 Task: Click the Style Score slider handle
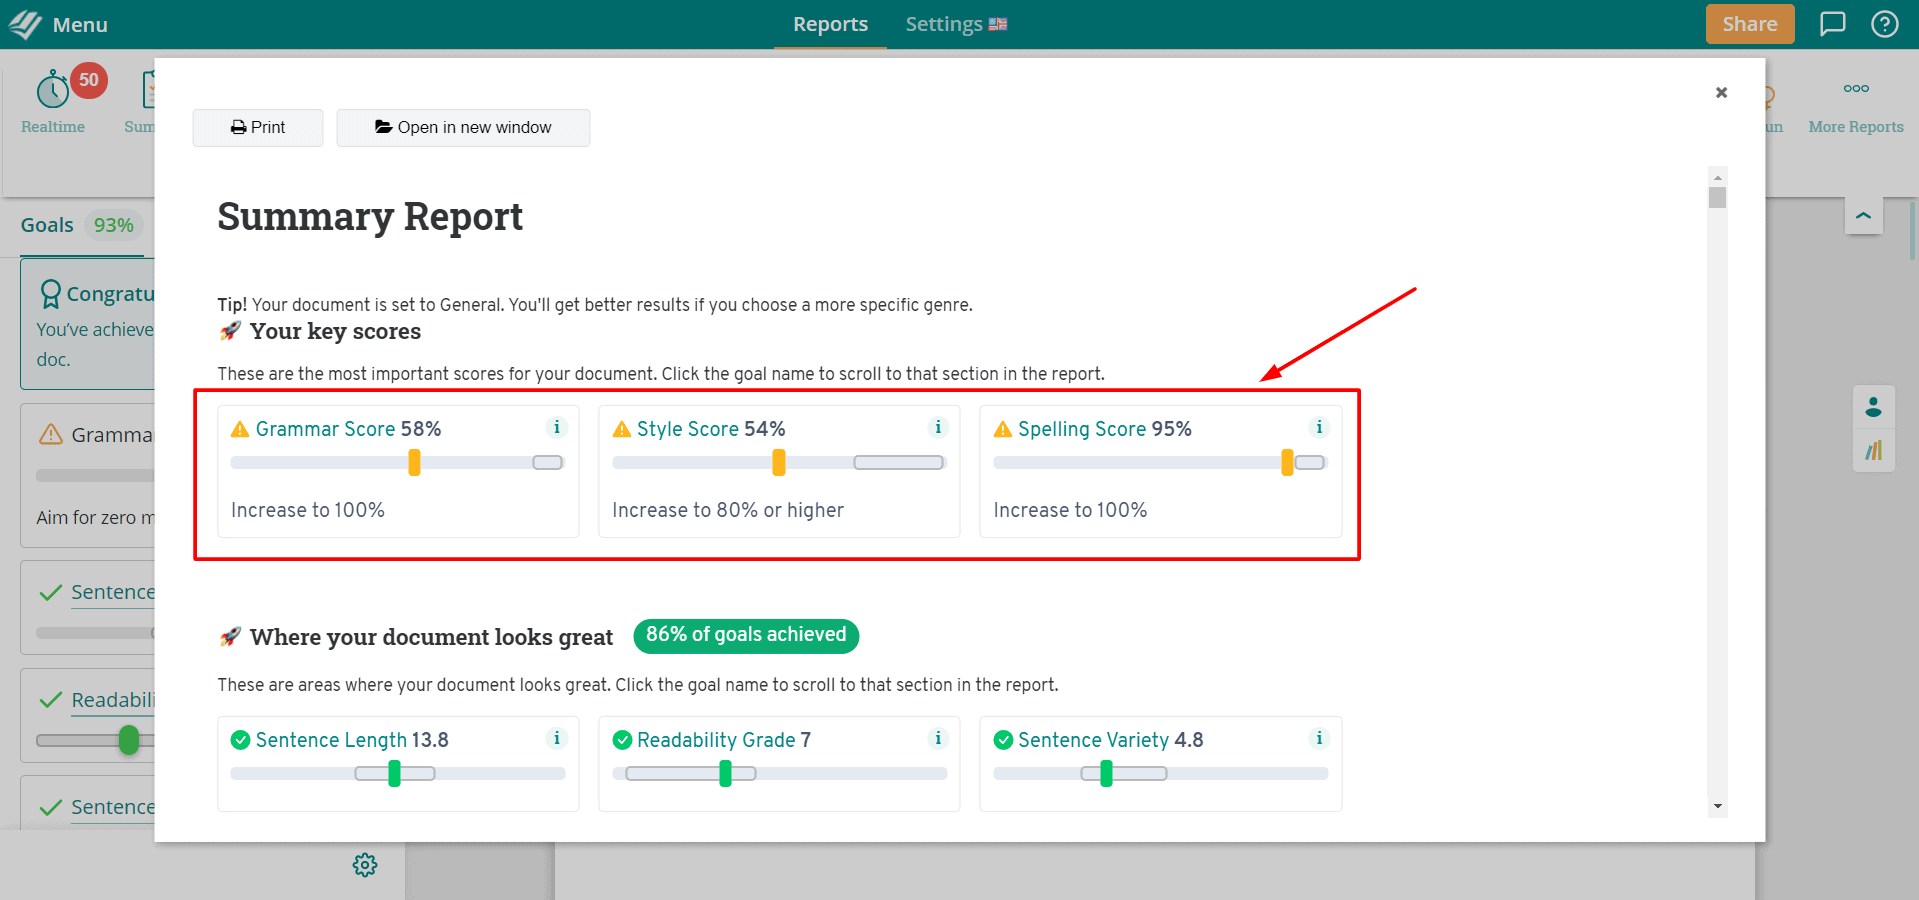(x=779, y=462)
